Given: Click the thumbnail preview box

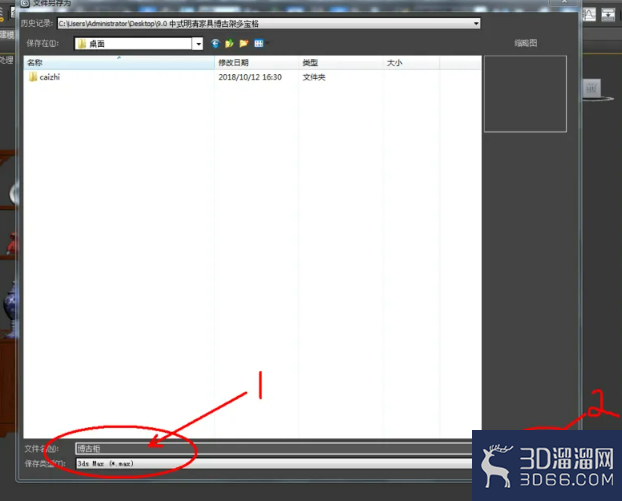Looking at the screenshot, I should coord(525,94).
